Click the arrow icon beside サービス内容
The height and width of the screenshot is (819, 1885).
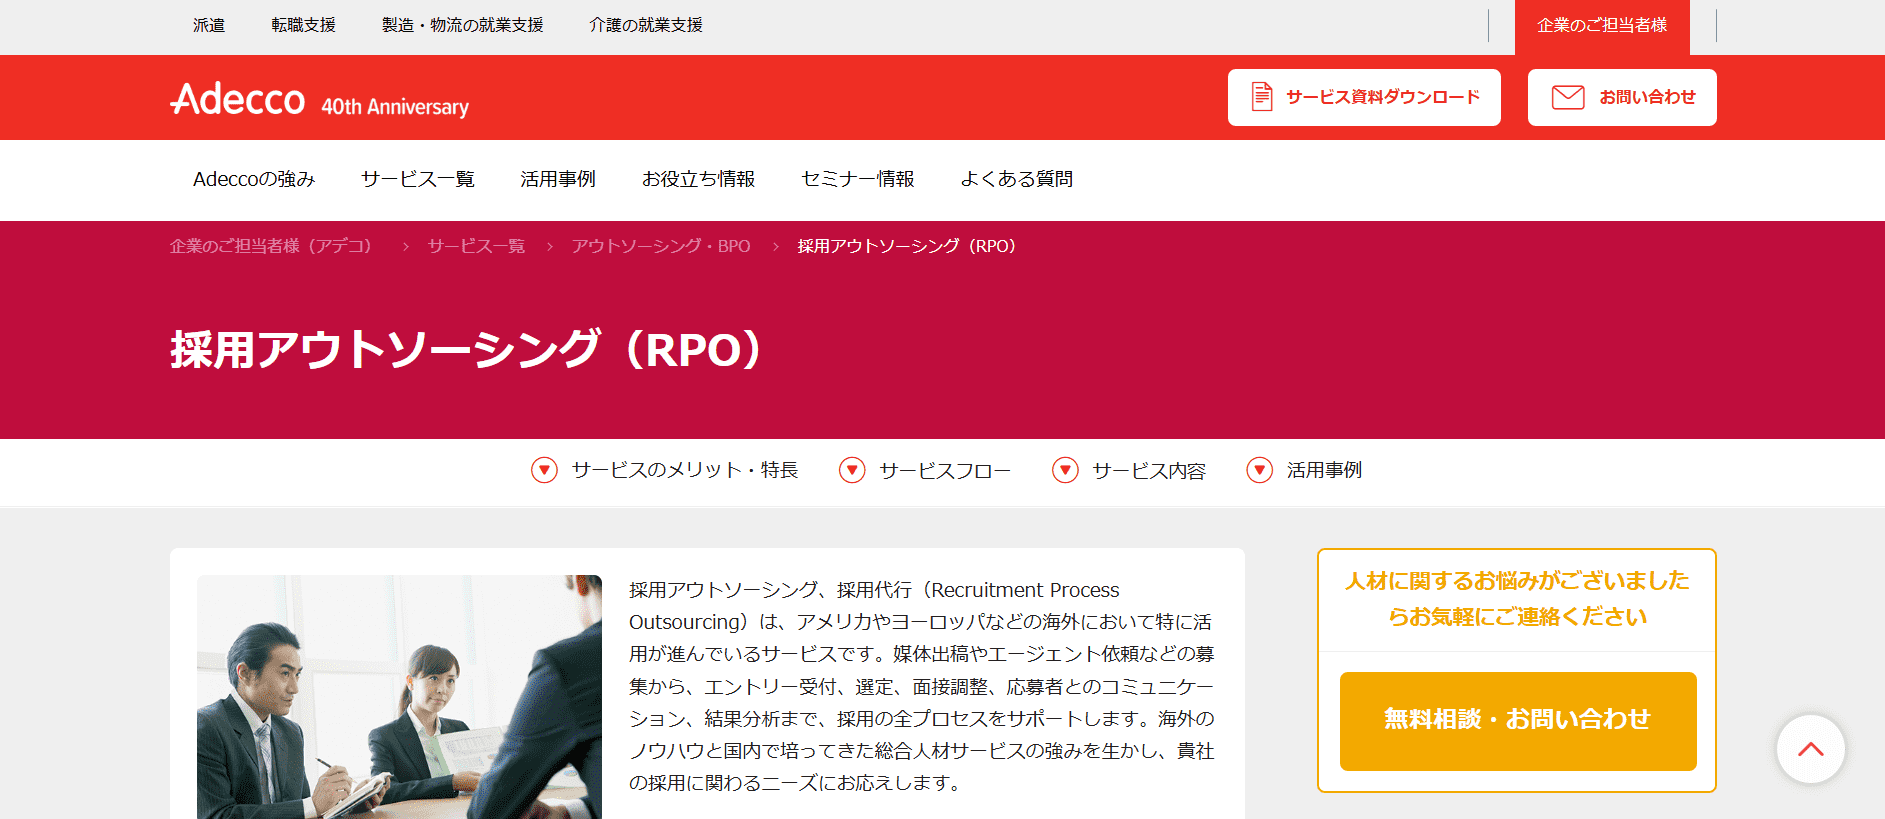tap(1065, 470)
